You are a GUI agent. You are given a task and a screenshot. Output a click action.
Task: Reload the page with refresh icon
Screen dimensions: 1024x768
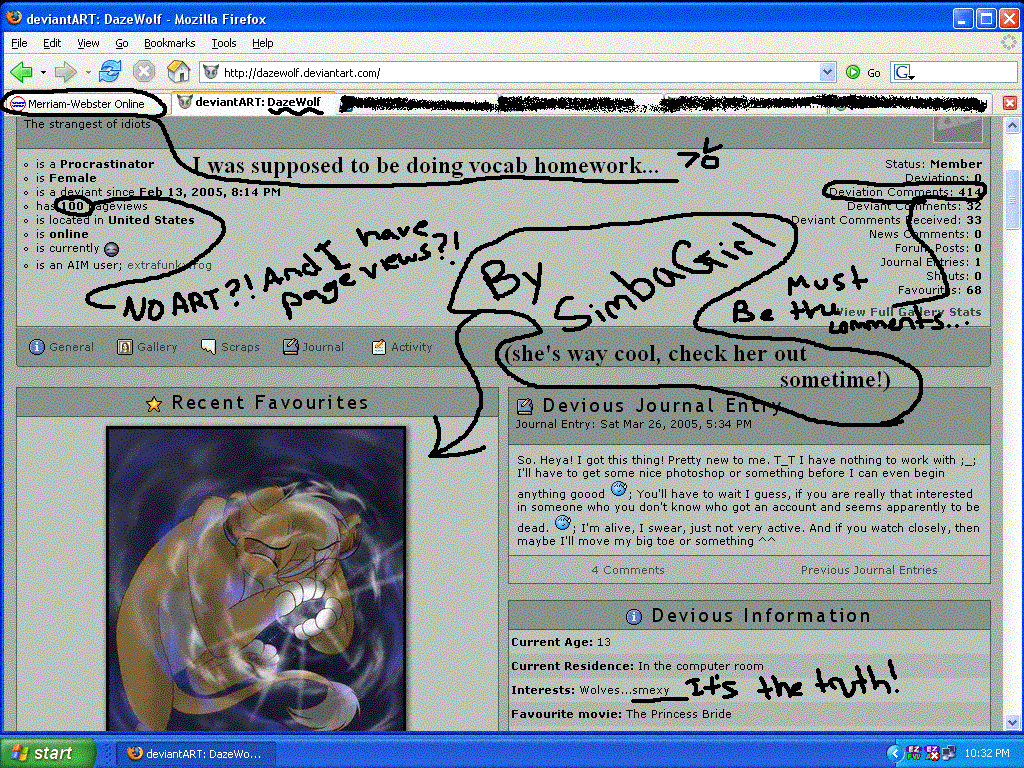(x=110, y=71)
